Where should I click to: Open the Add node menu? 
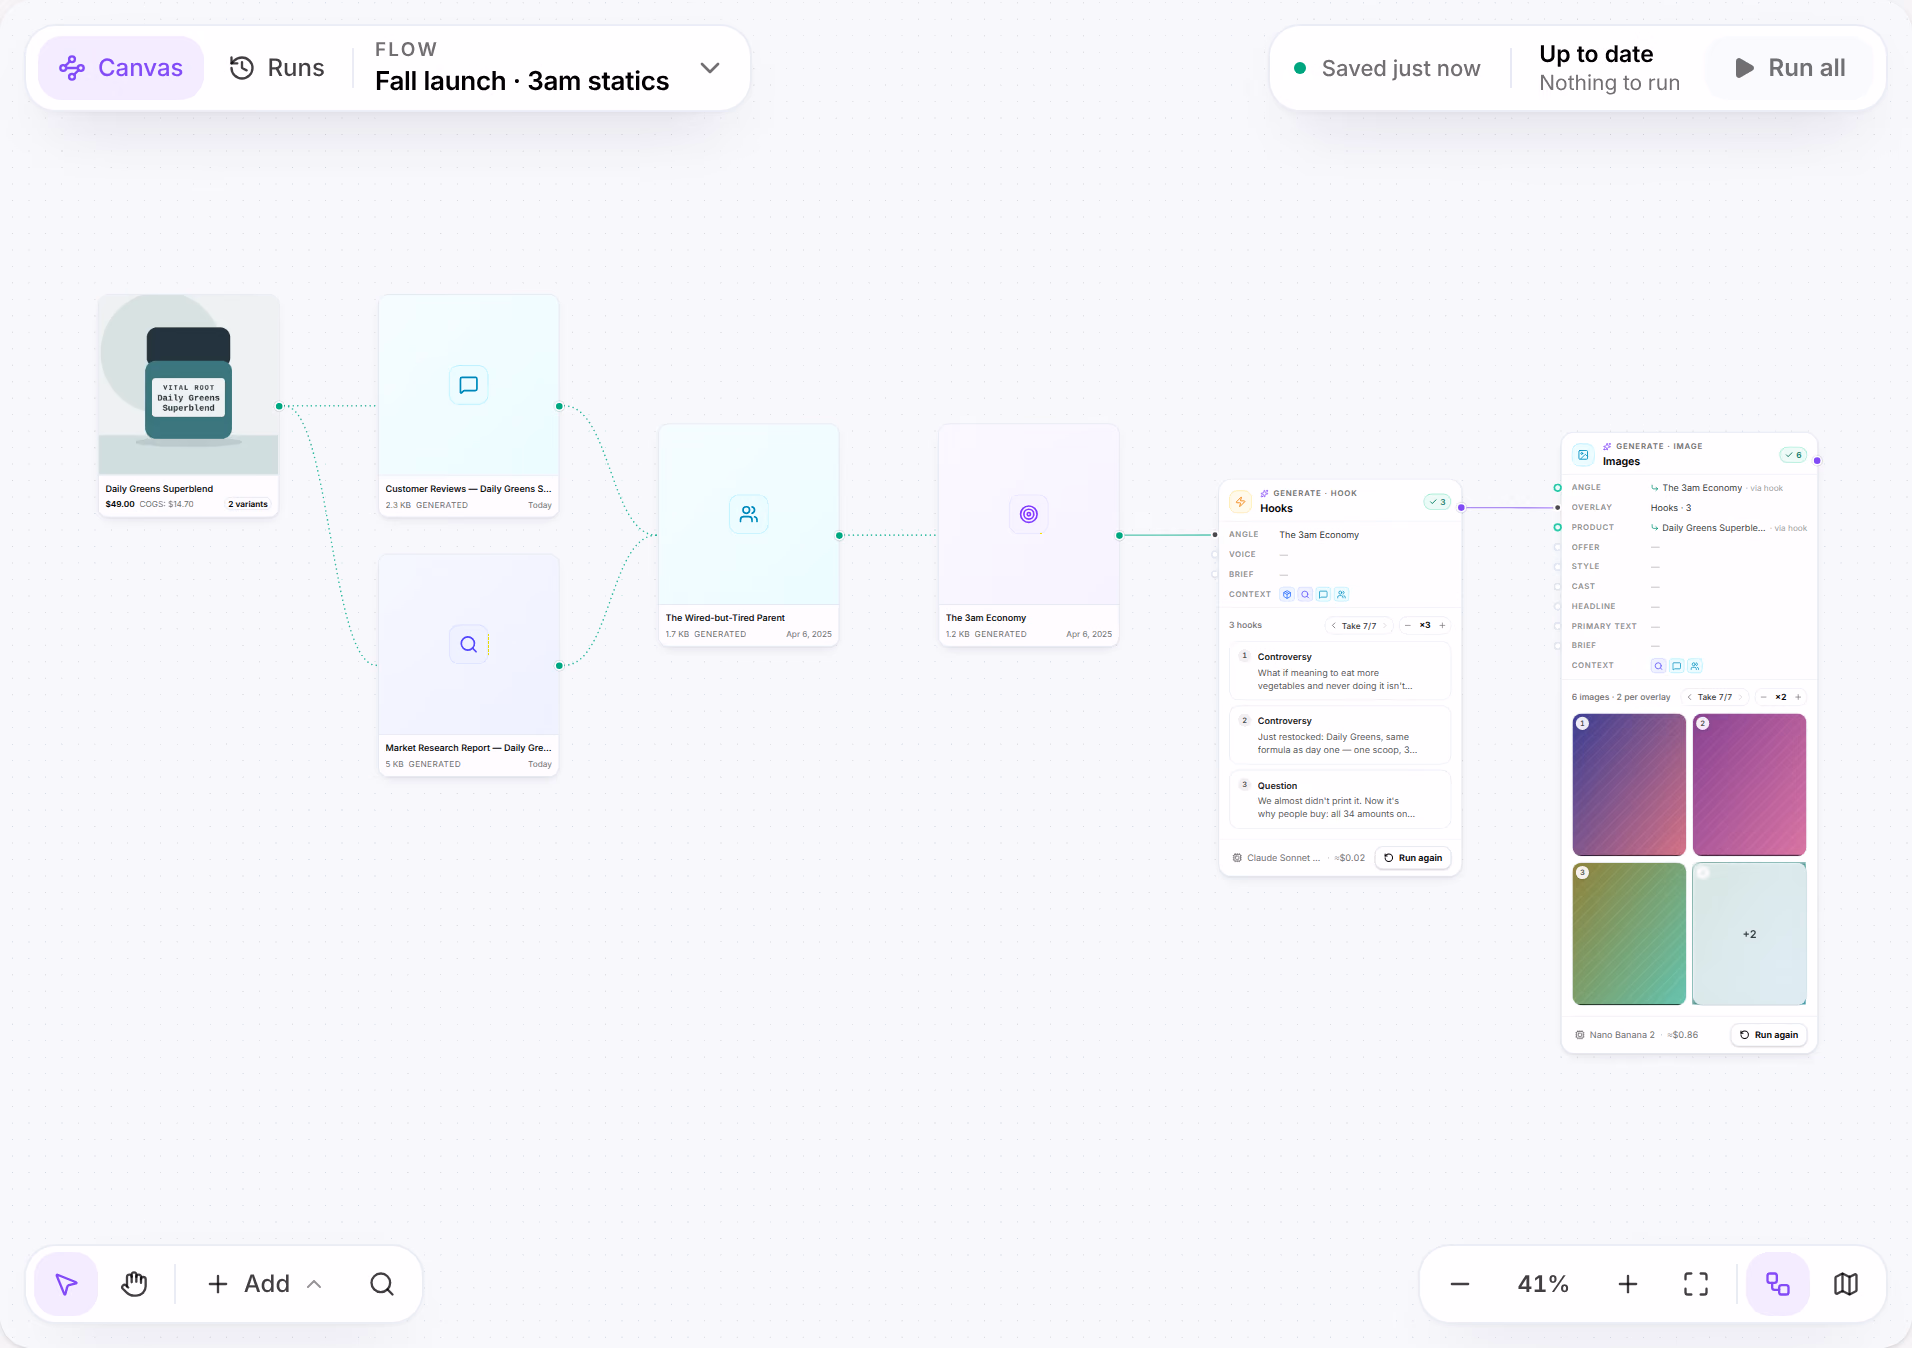click(264, 1284)
